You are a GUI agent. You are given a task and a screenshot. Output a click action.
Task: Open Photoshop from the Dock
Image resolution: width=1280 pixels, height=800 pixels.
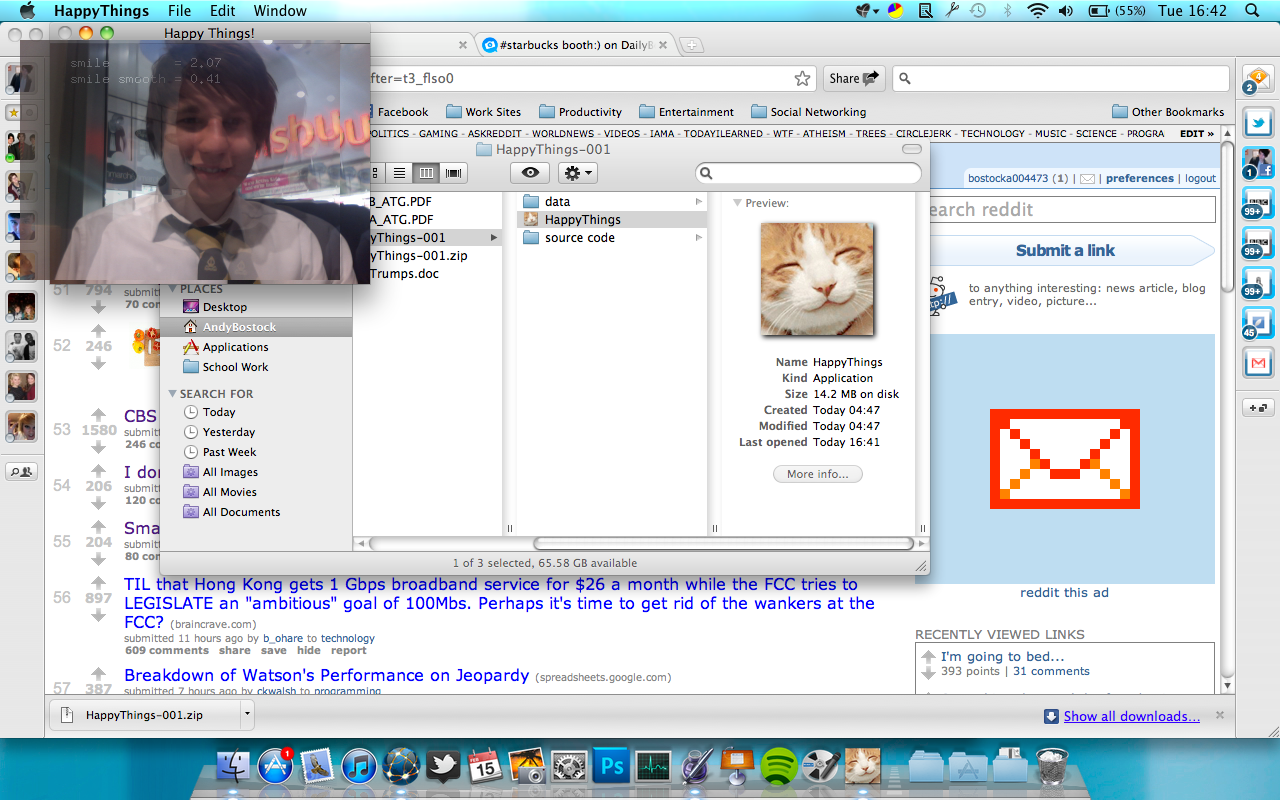(609, 767)
